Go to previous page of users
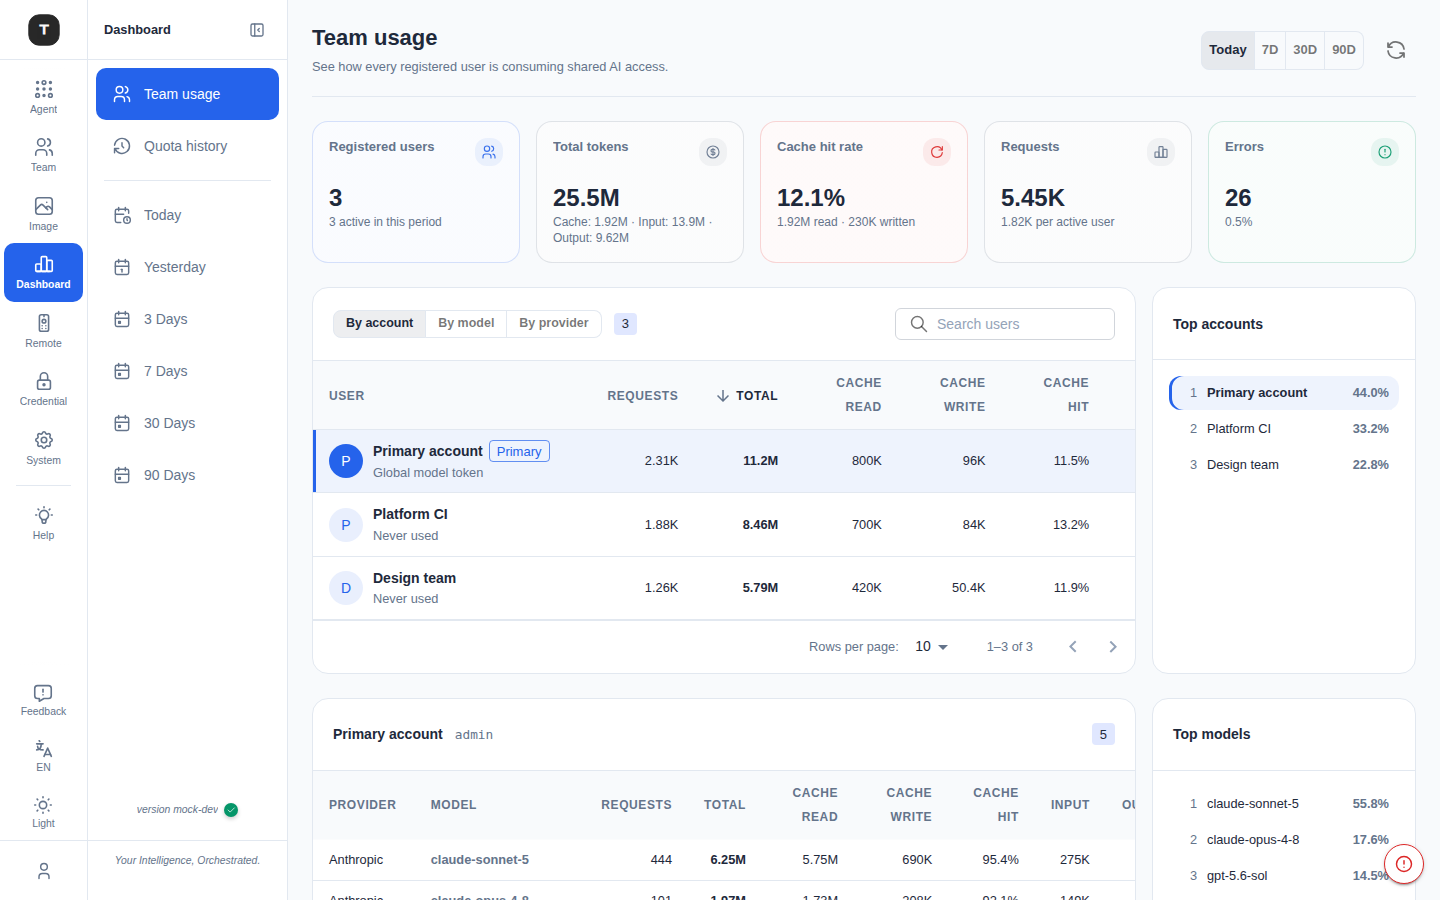This screenshot has width=1440, height=900. pos(1073,647)
